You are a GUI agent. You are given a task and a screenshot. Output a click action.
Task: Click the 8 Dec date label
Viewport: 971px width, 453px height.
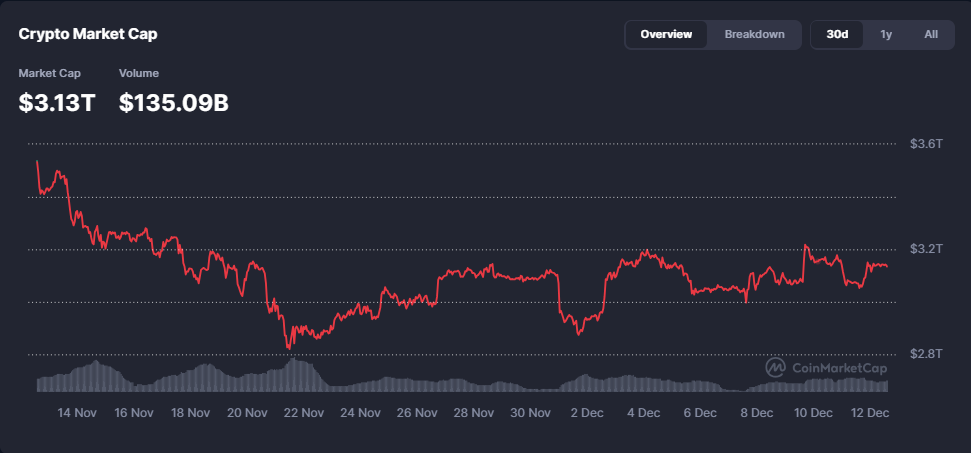click(757, 412)
